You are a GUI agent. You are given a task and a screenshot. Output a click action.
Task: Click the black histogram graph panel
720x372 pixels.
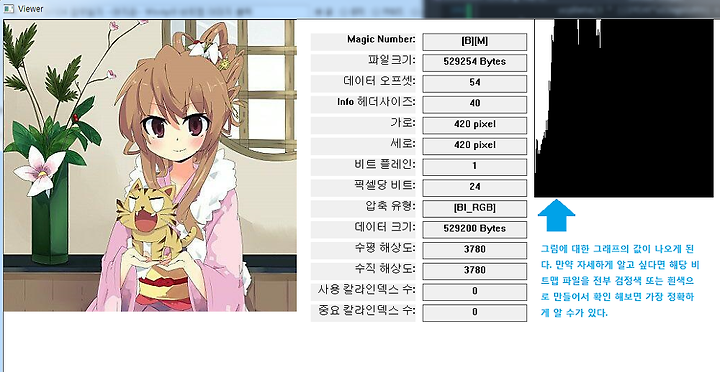pyautogui.click(x=624, y=108)
